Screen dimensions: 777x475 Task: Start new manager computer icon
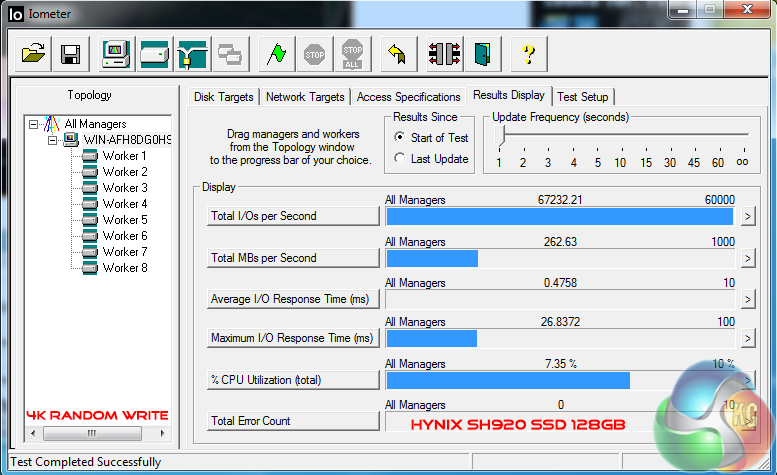coord(116,53)
